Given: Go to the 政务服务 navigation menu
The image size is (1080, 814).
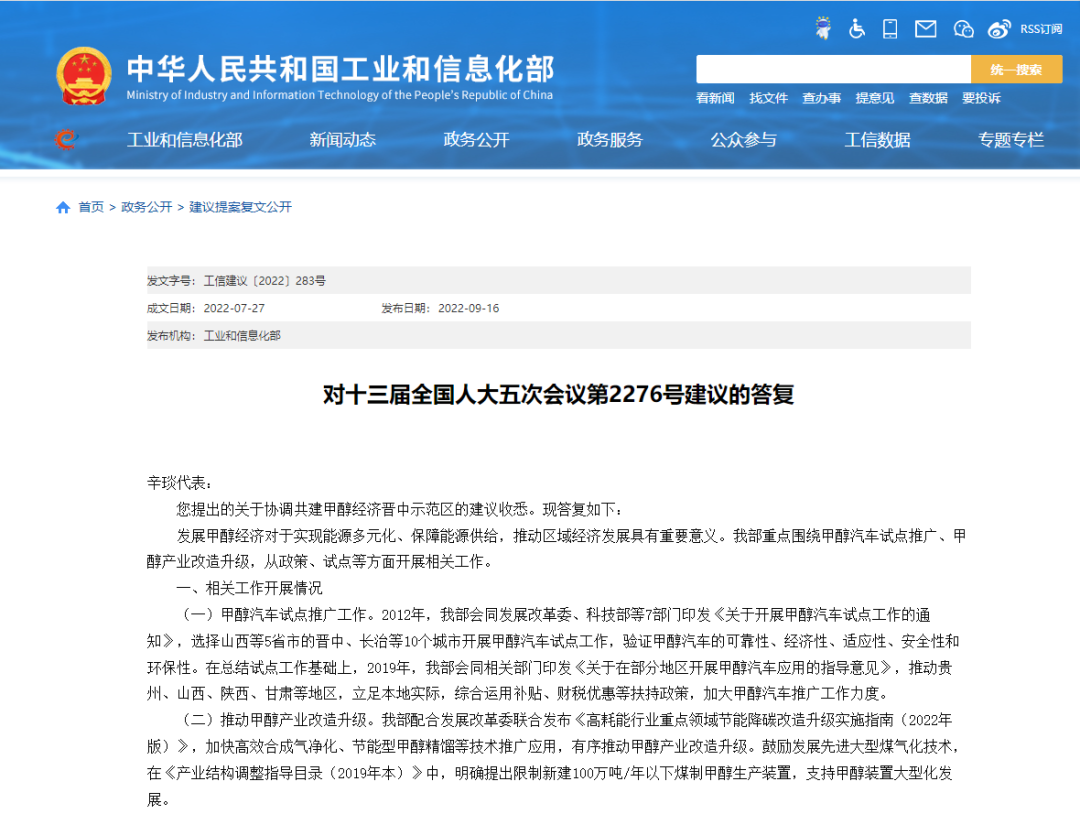Looking at the screenshot, I should click(x=610, y=140).
